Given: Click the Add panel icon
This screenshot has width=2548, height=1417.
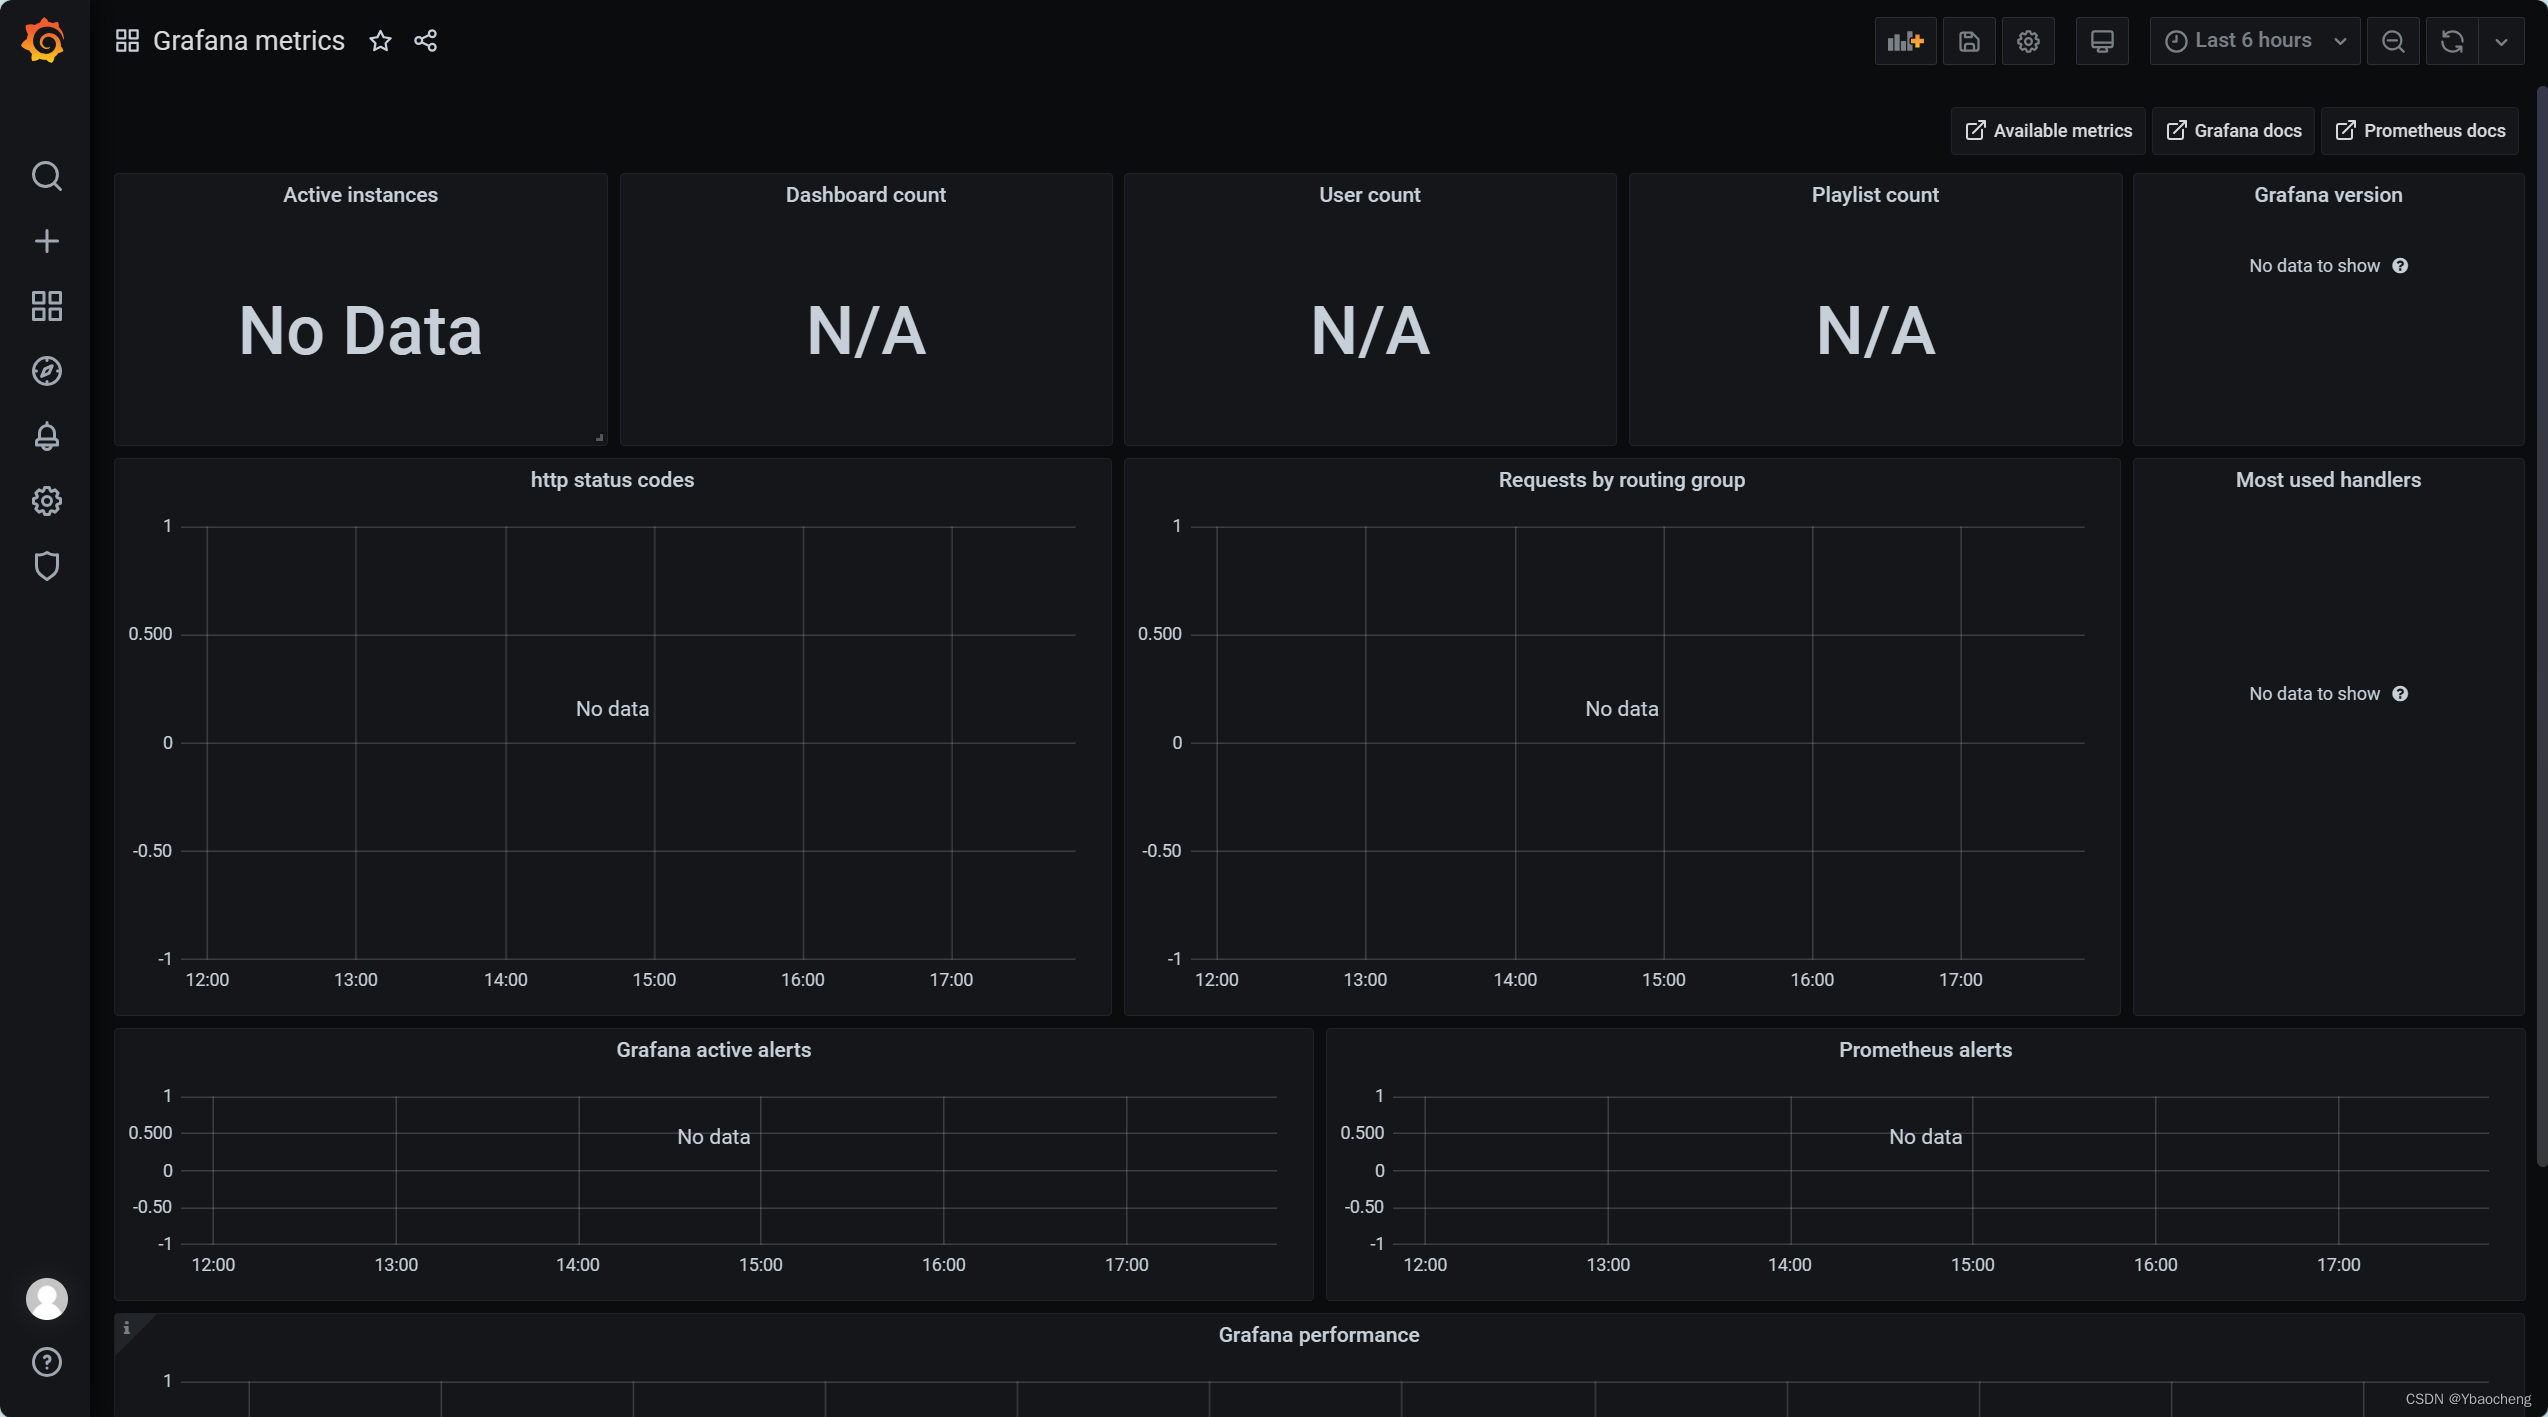Looking at the screenshot, I should [1905, 41].
